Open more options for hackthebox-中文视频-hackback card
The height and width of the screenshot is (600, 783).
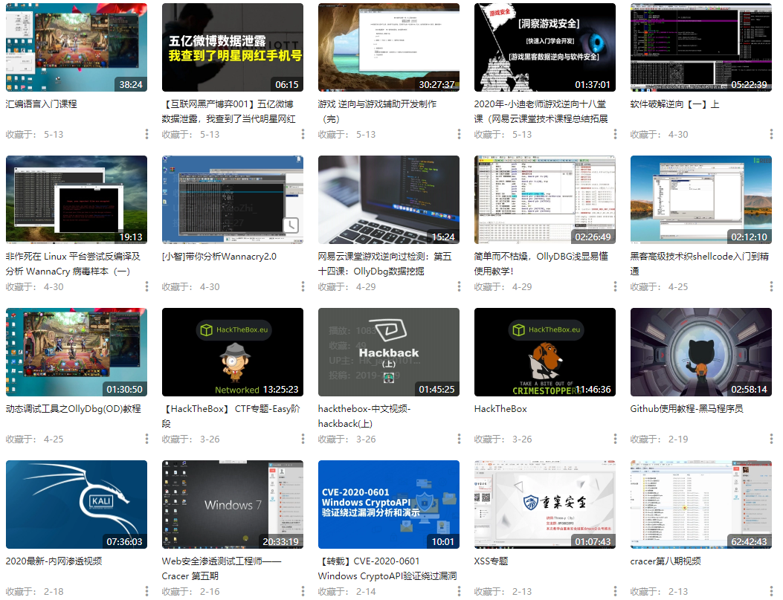pos(459,439)
